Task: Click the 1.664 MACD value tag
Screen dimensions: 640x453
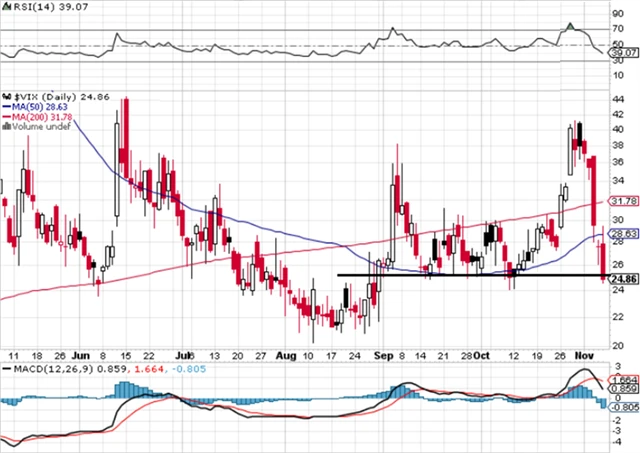Action: coord(624,379)
